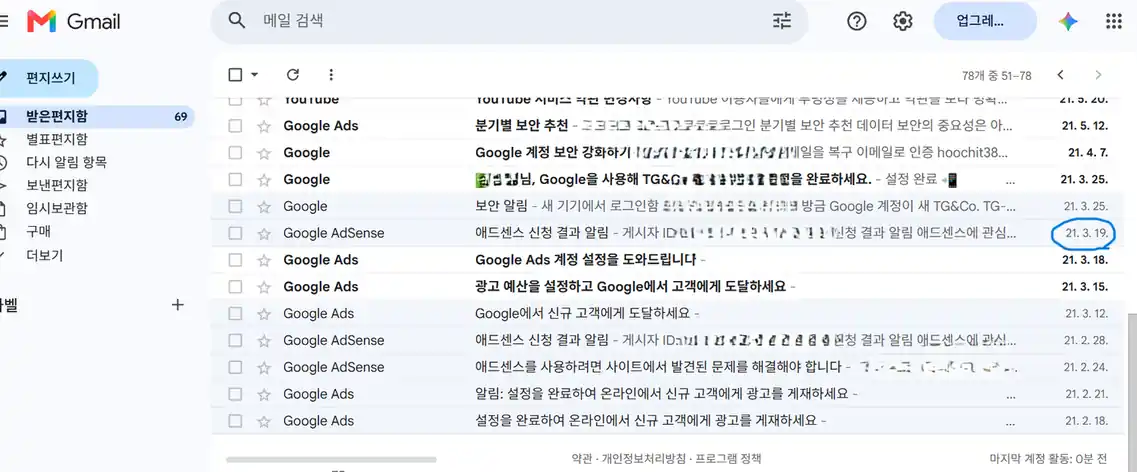Create a new label with plus icon

pos(178,305)
